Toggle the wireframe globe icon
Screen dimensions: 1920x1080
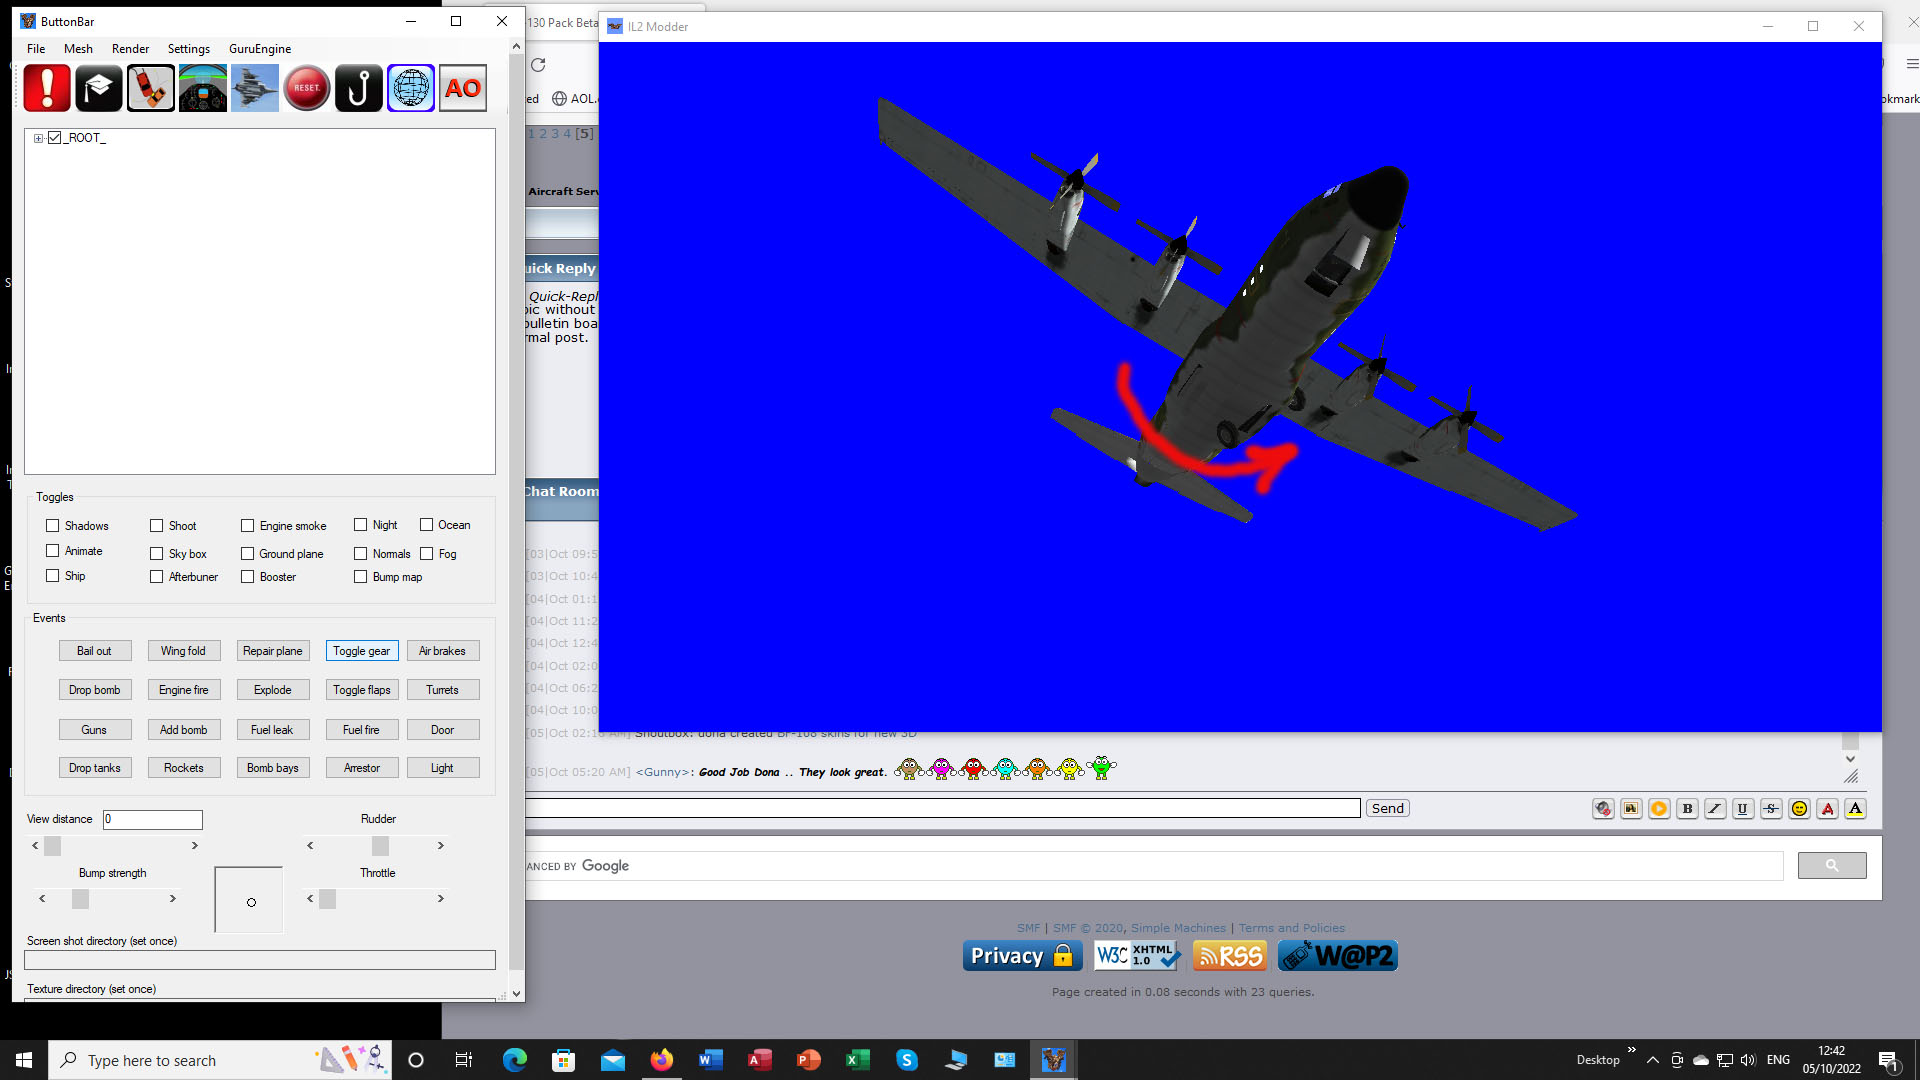coord(410,88)
